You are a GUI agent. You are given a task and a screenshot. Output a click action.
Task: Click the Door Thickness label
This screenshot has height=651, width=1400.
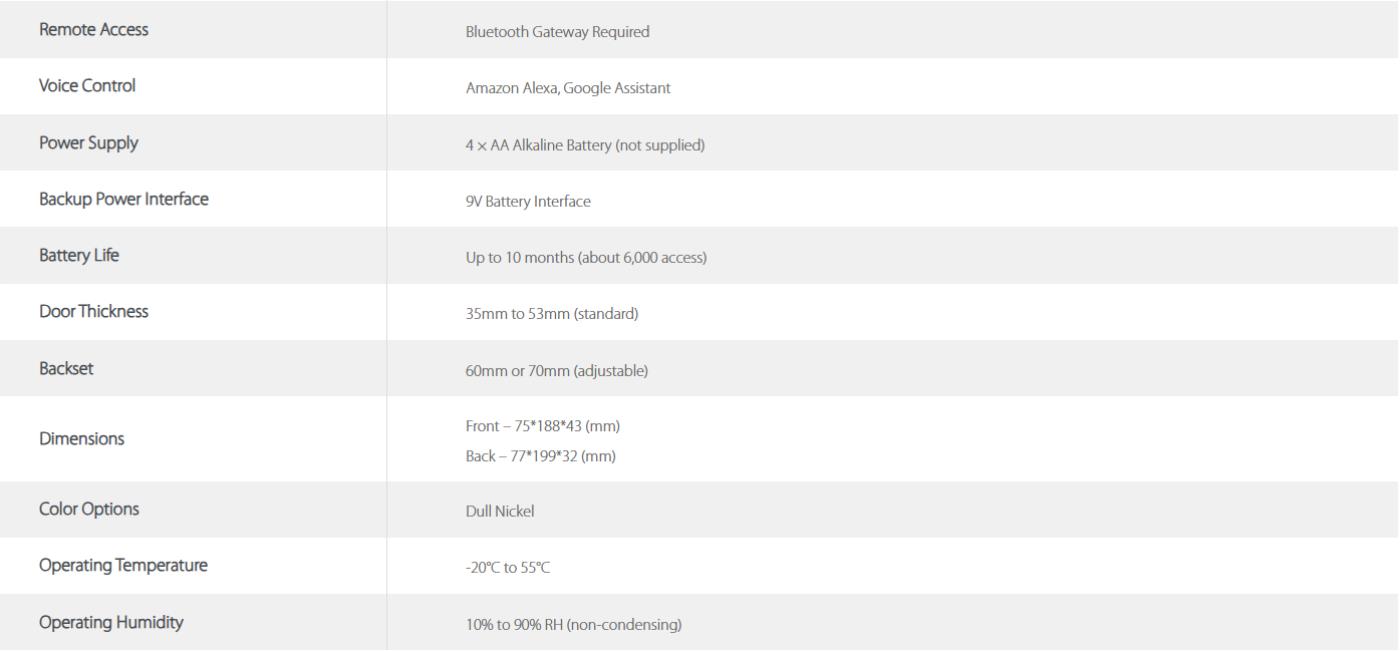pos(94,311)
